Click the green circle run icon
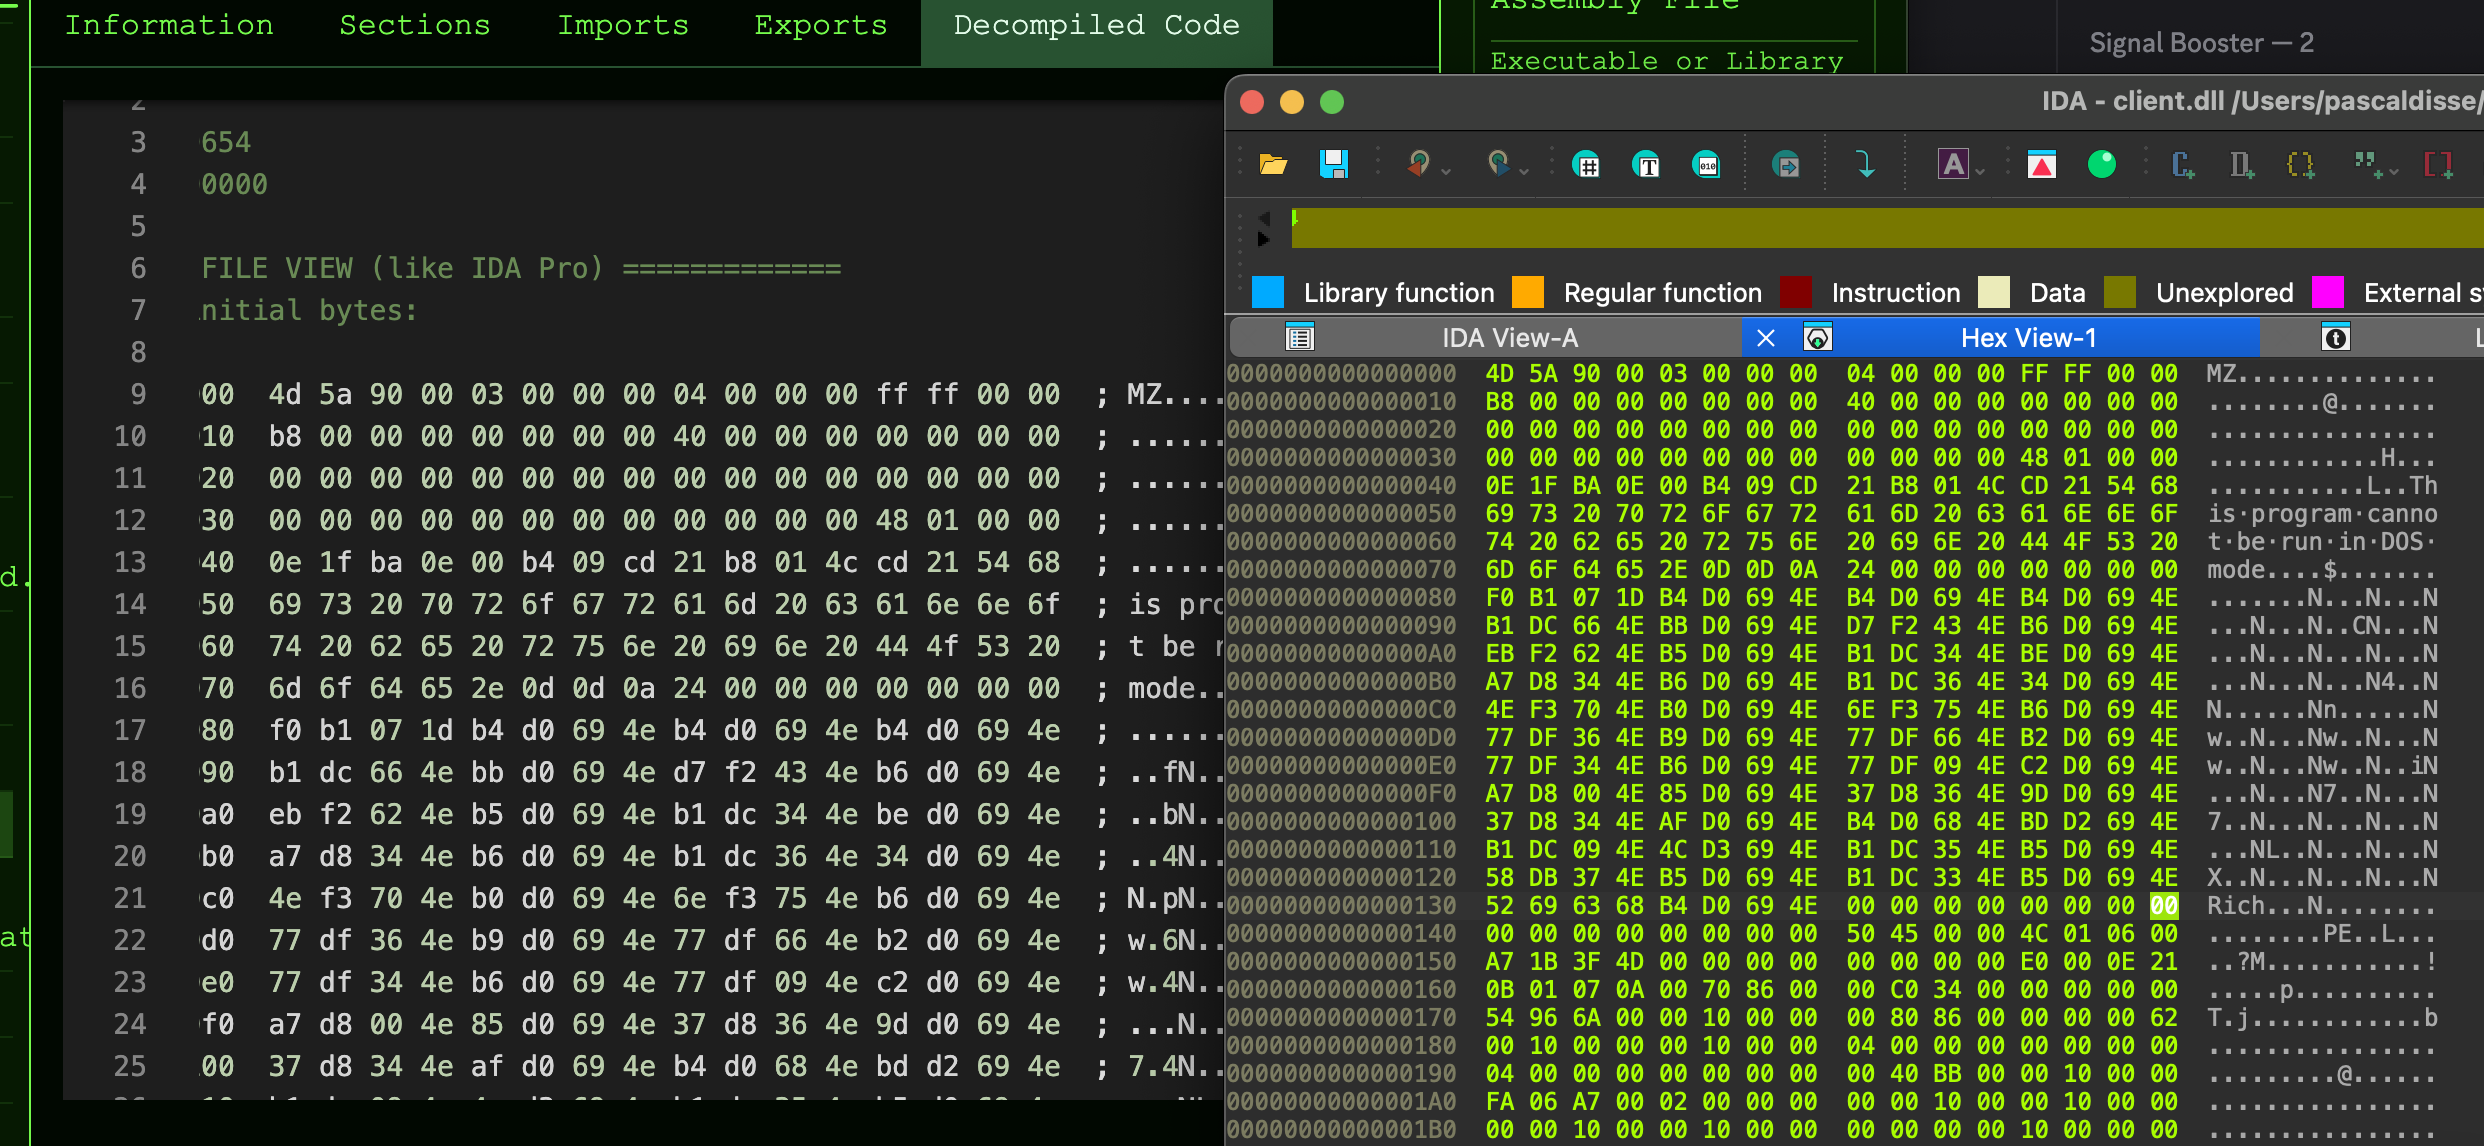 [x=2101, y=164]
